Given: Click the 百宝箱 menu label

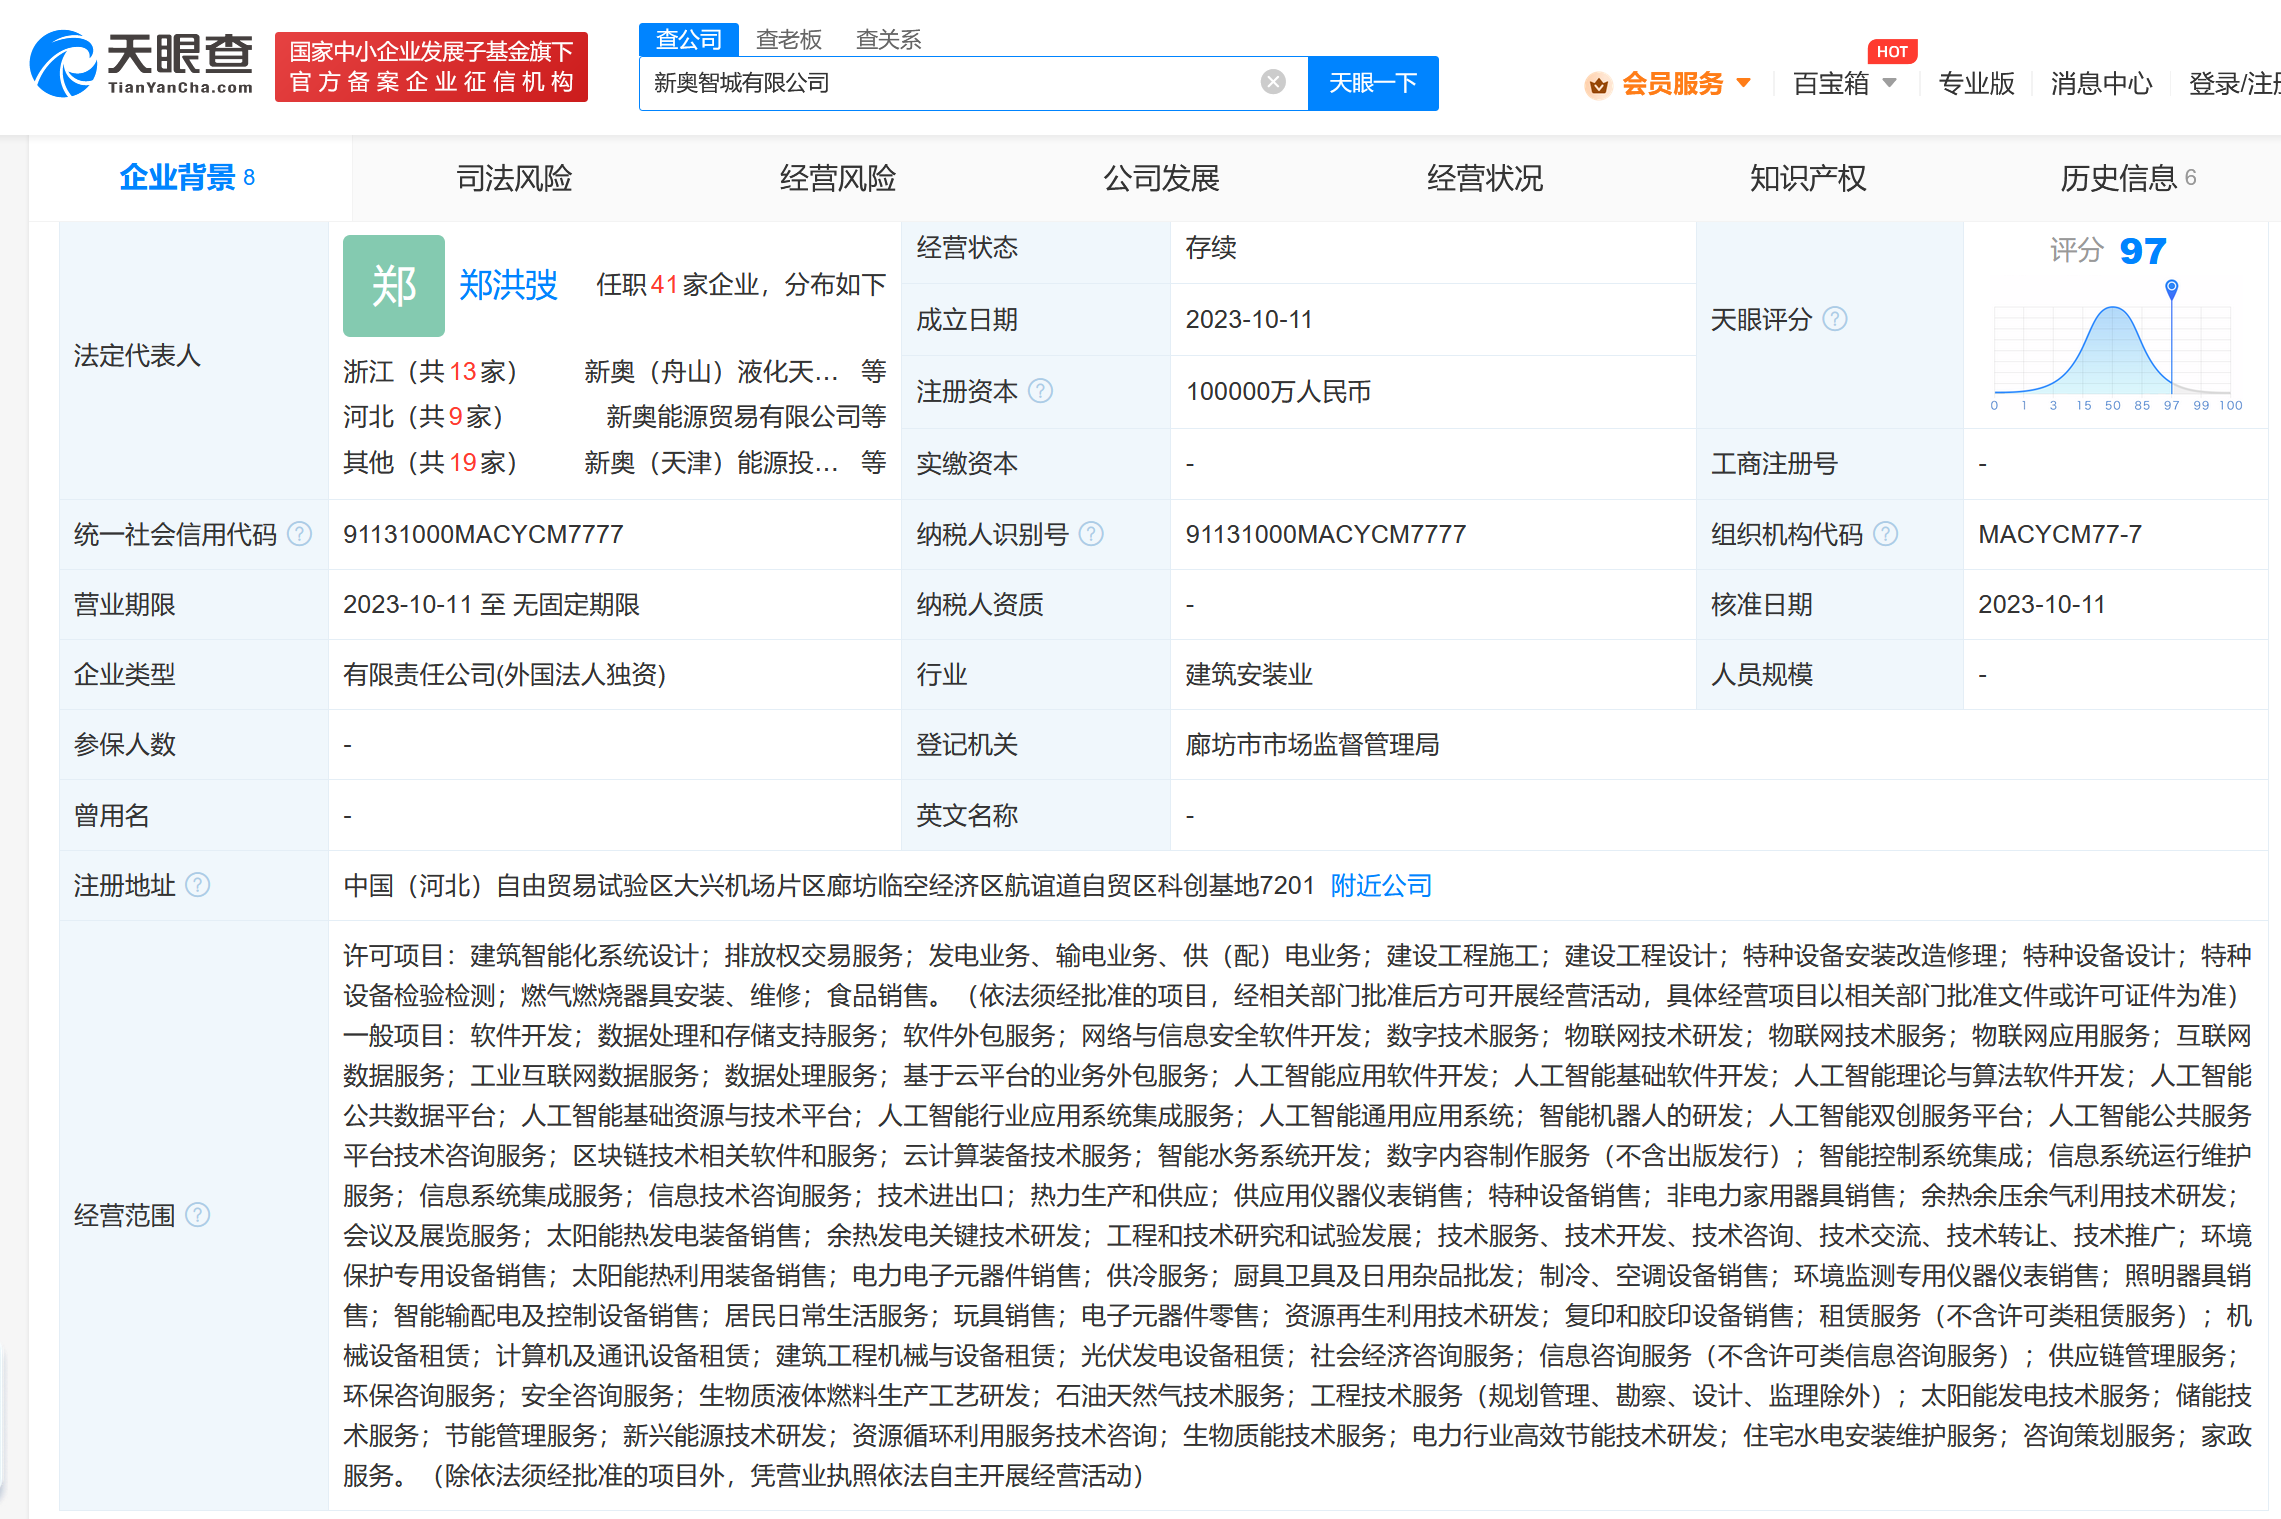Looking at the screenshot, I should (1831, 83).
